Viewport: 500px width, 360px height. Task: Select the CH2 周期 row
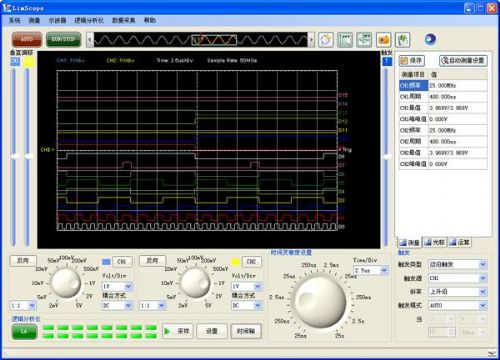coord(443,142)
